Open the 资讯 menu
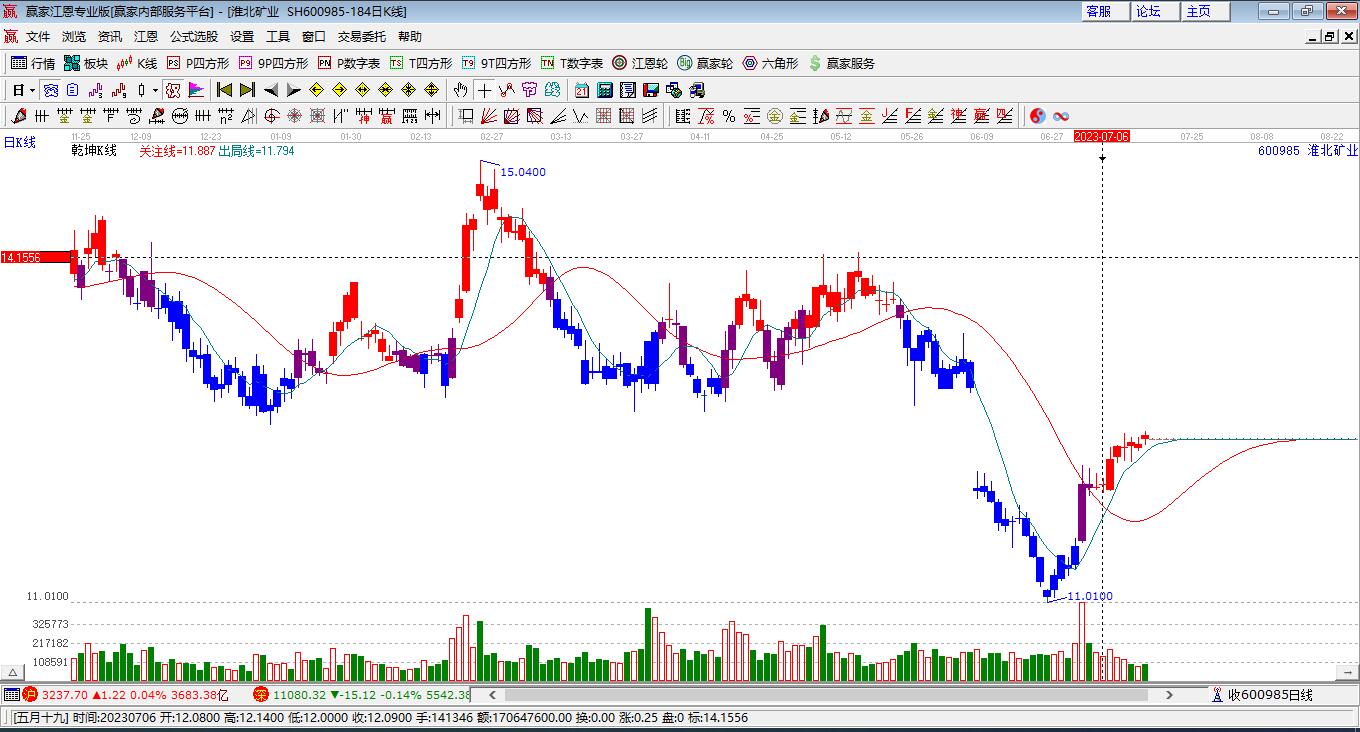 110,36
